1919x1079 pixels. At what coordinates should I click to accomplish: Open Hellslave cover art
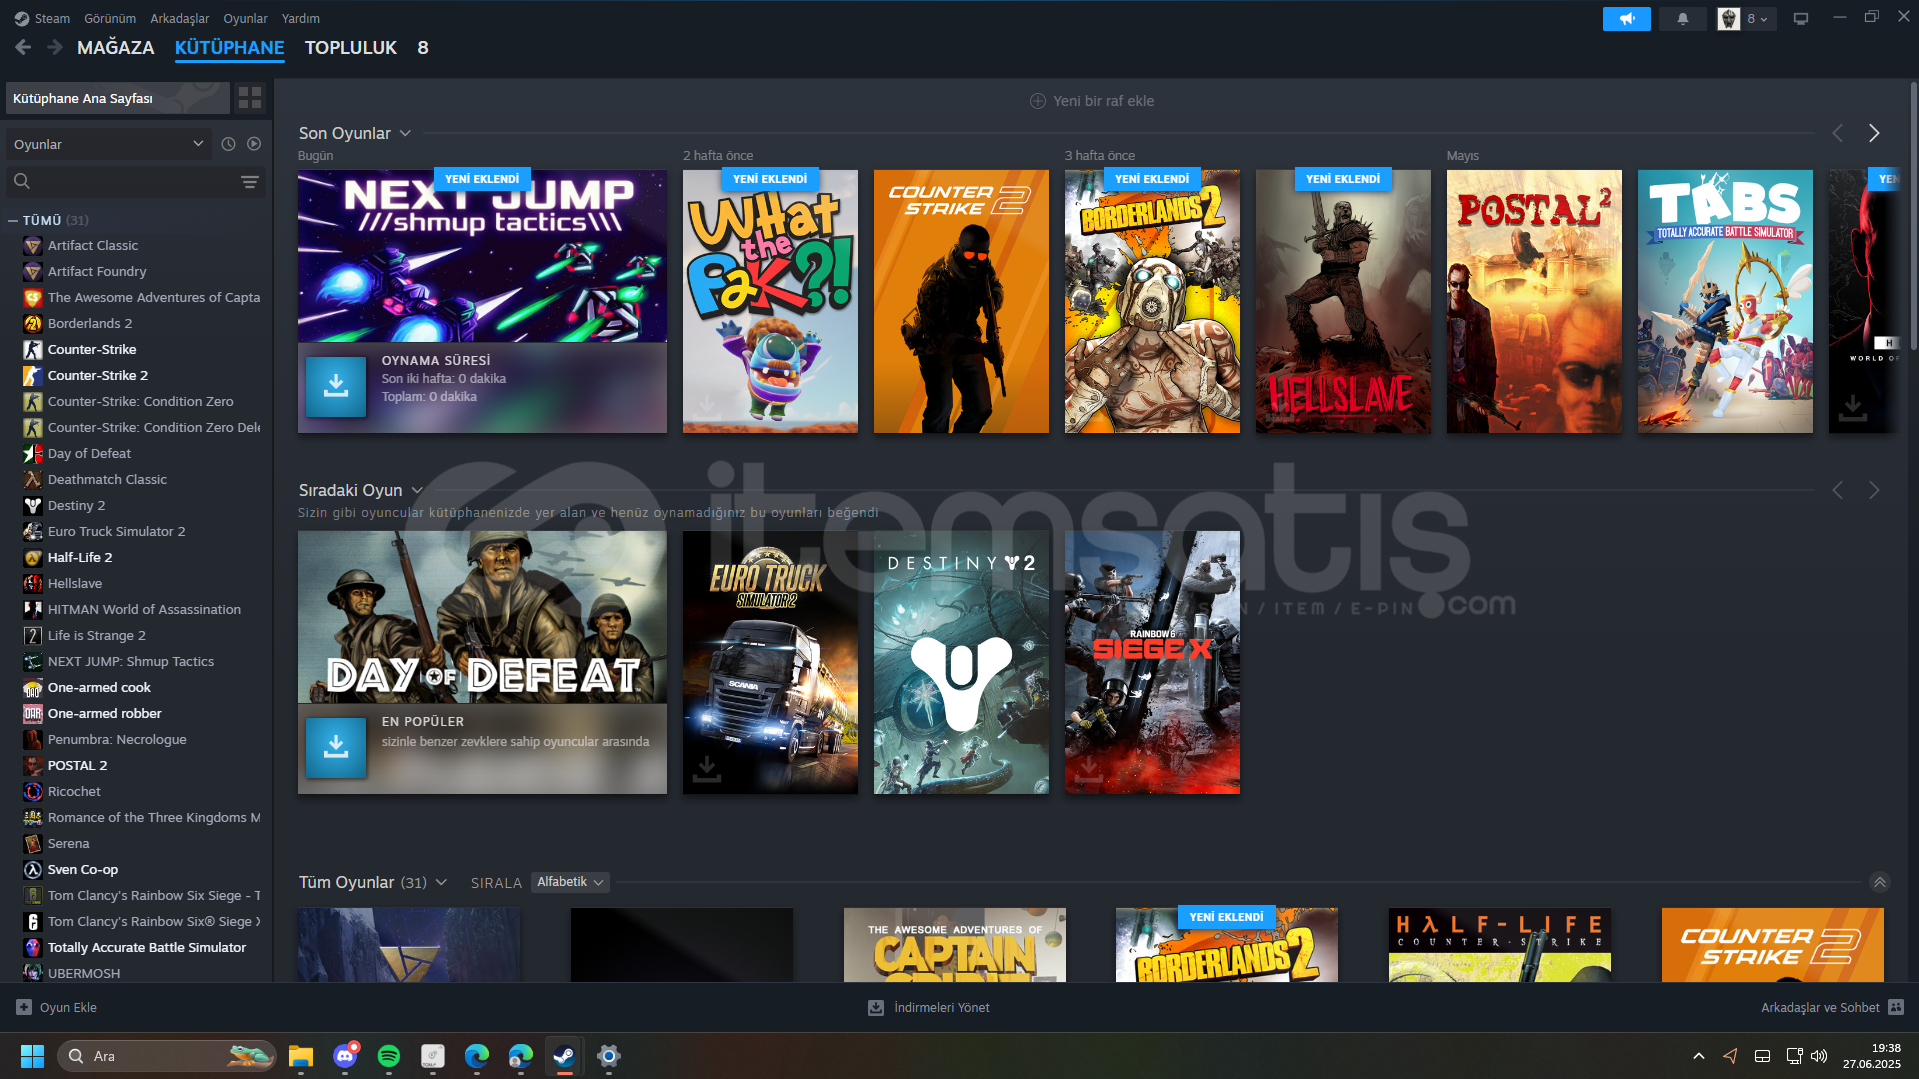point(1343,301)
